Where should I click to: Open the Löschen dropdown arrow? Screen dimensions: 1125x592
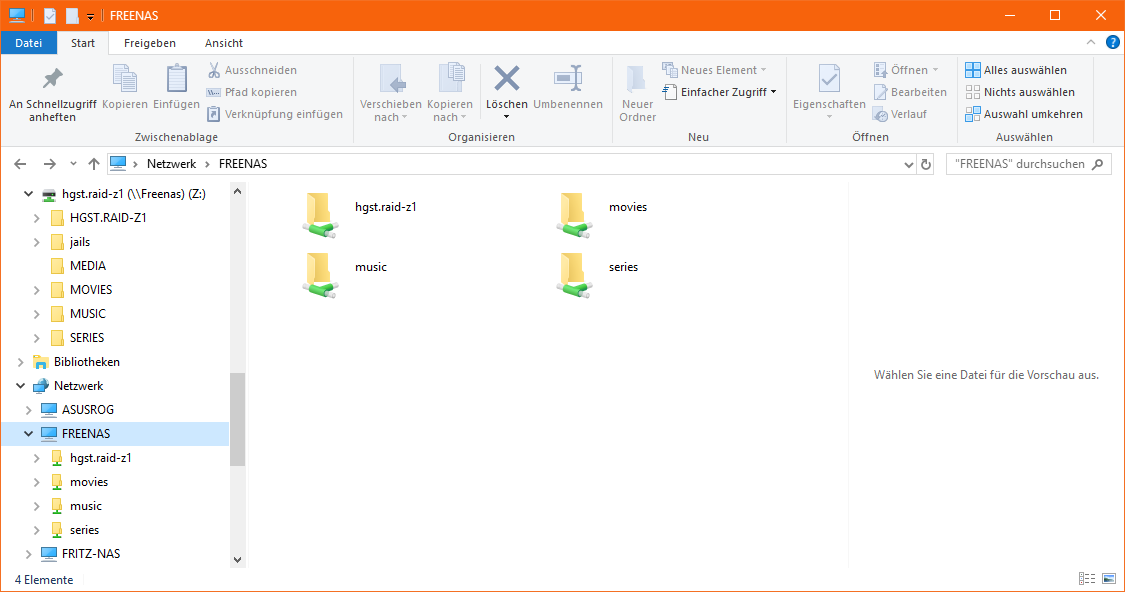point(507,117)
